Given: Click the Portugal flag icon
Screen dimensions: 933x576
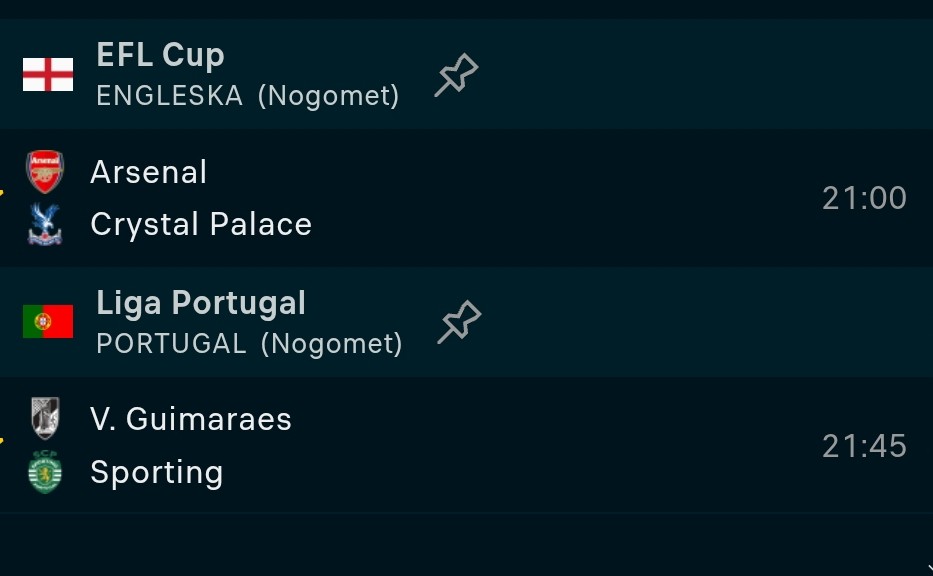Looking at the screenshot, I should (48, 322).
